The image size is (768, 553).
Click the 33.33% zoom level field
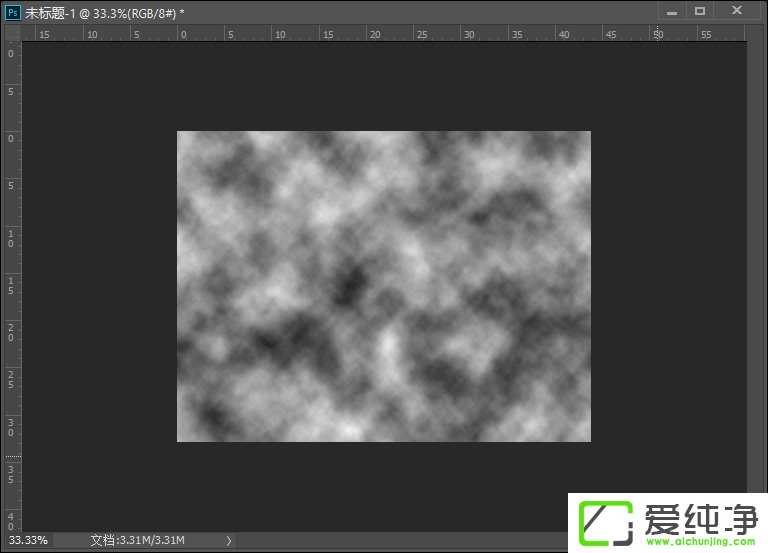(27, 540)
